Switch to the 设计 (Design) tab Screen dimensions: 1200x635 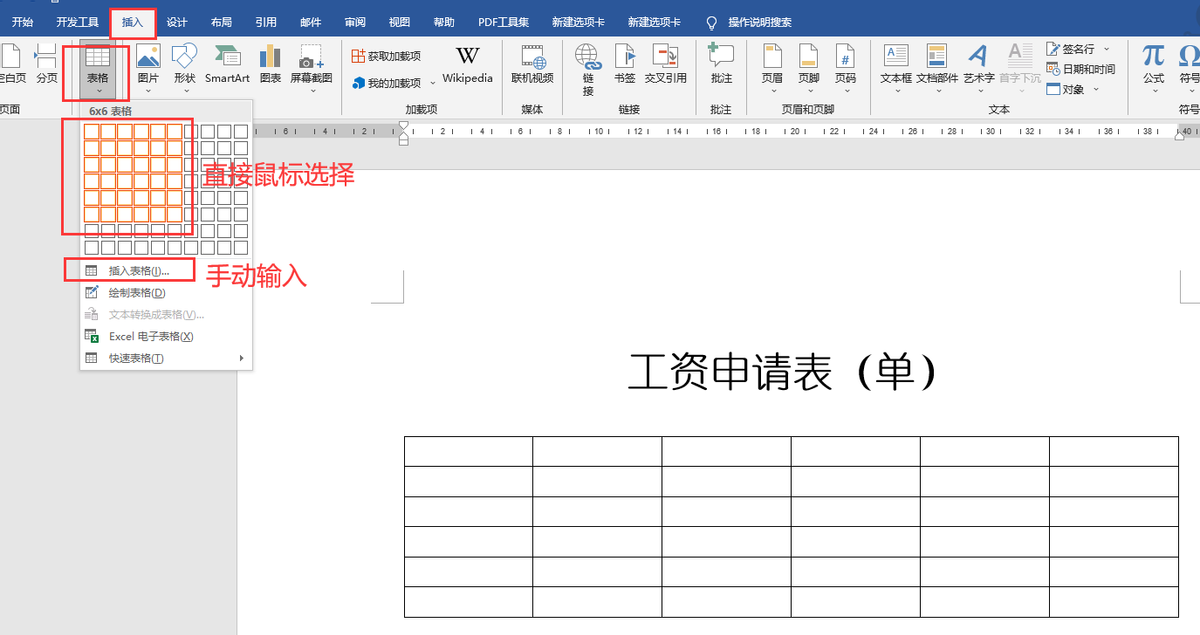tap(177, 22)
